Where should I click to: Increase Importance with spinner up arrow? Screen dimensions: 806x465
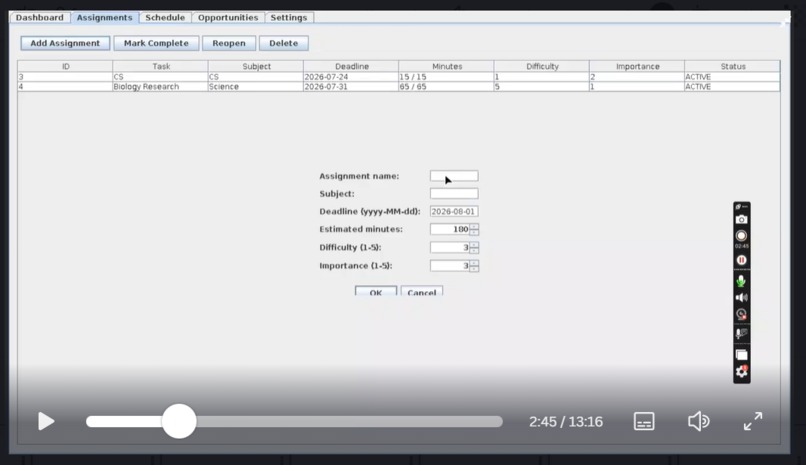[x=474, y=263]
